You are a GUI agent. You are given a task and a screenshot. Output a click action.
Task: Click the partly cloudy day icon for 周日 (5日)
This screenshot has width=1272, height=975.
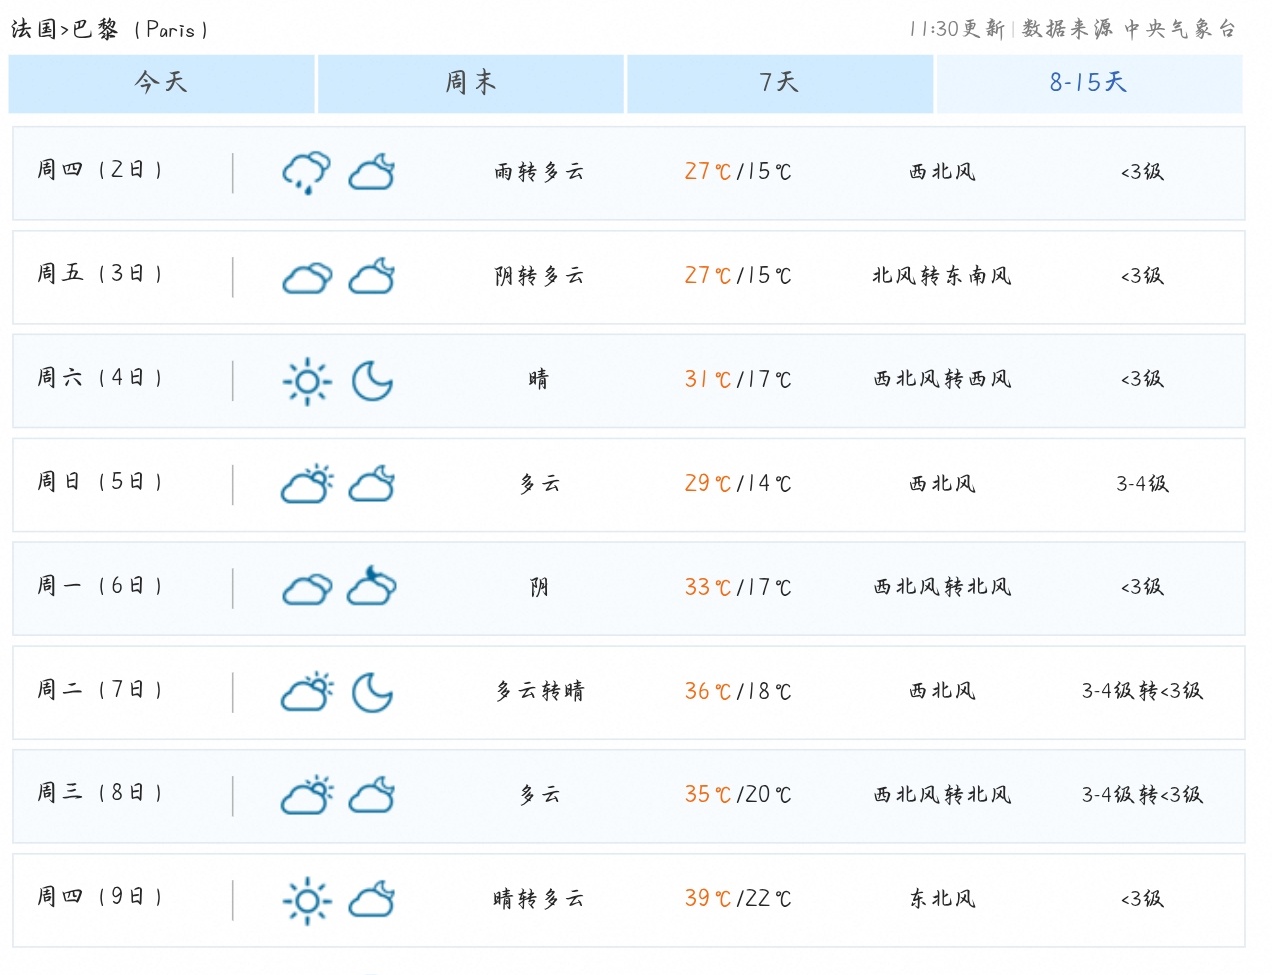pos(307,485)
